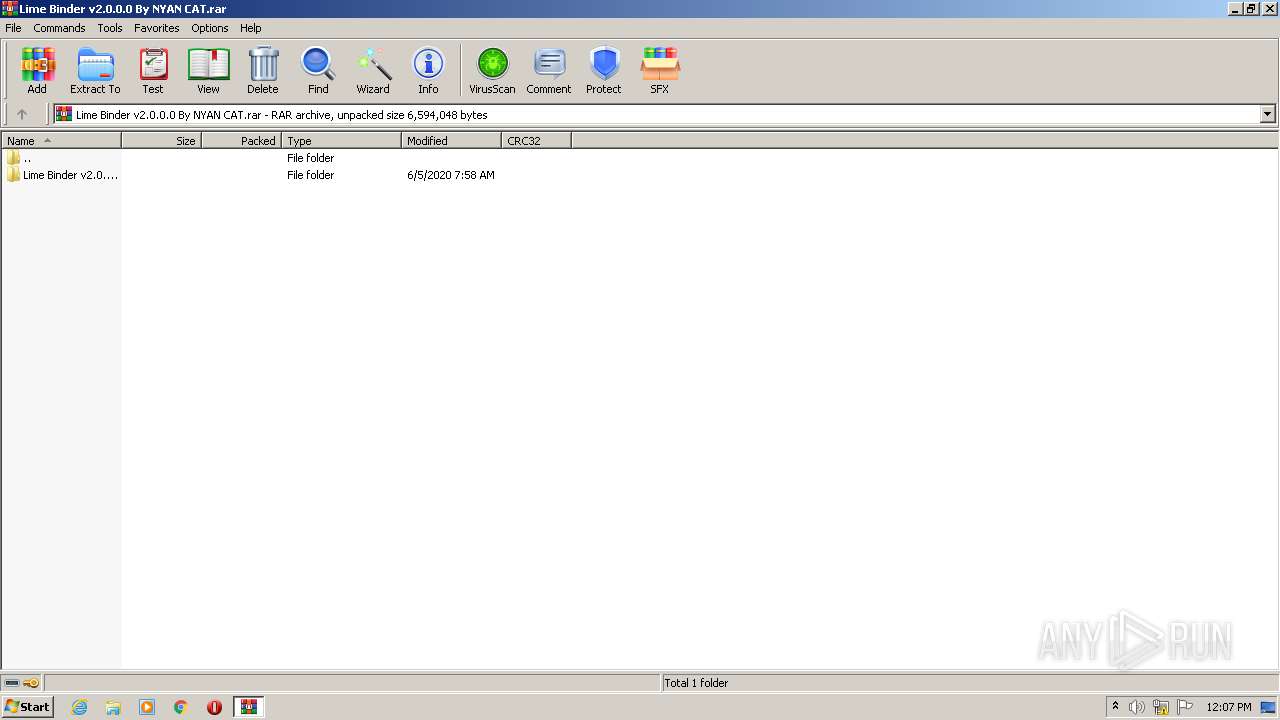Sort by Modified column header
Screen dimensions: 1280x720
coord(451,141)
